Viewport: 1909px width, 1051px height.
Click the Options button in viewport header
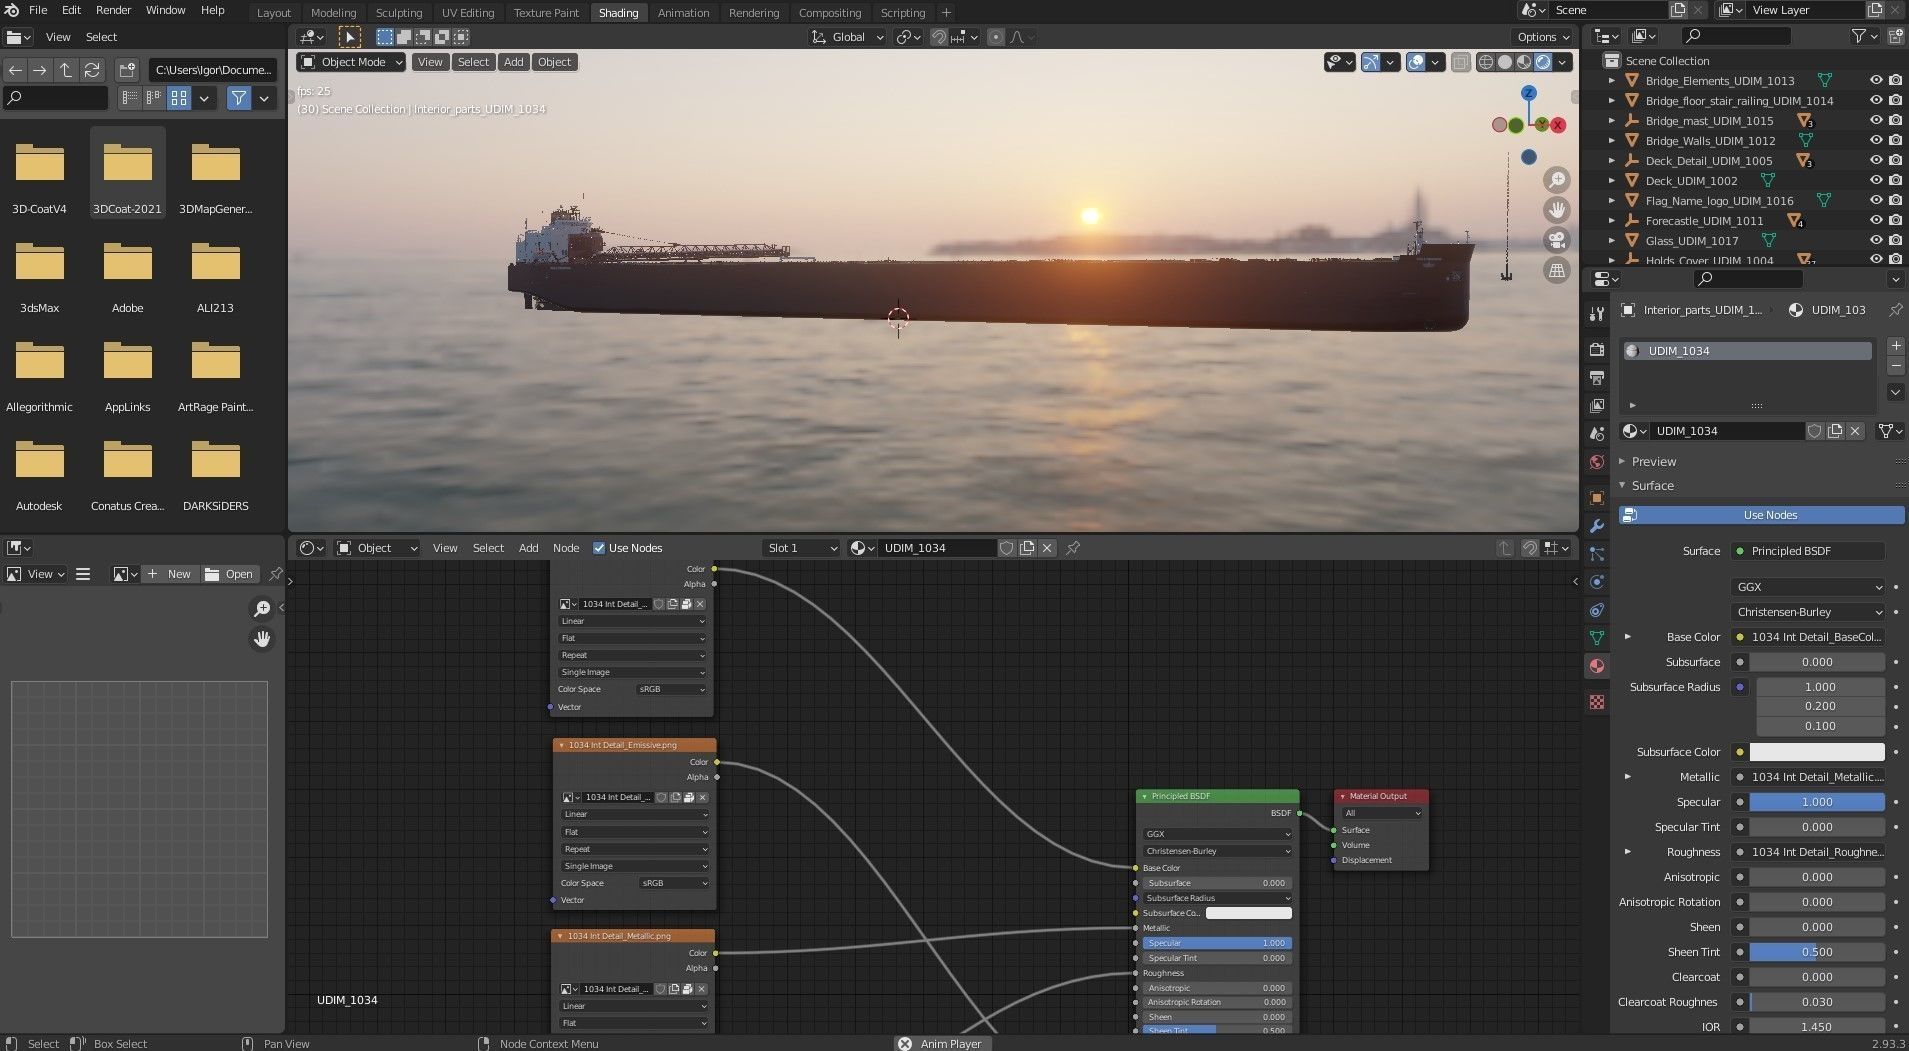click(1543, 37)
